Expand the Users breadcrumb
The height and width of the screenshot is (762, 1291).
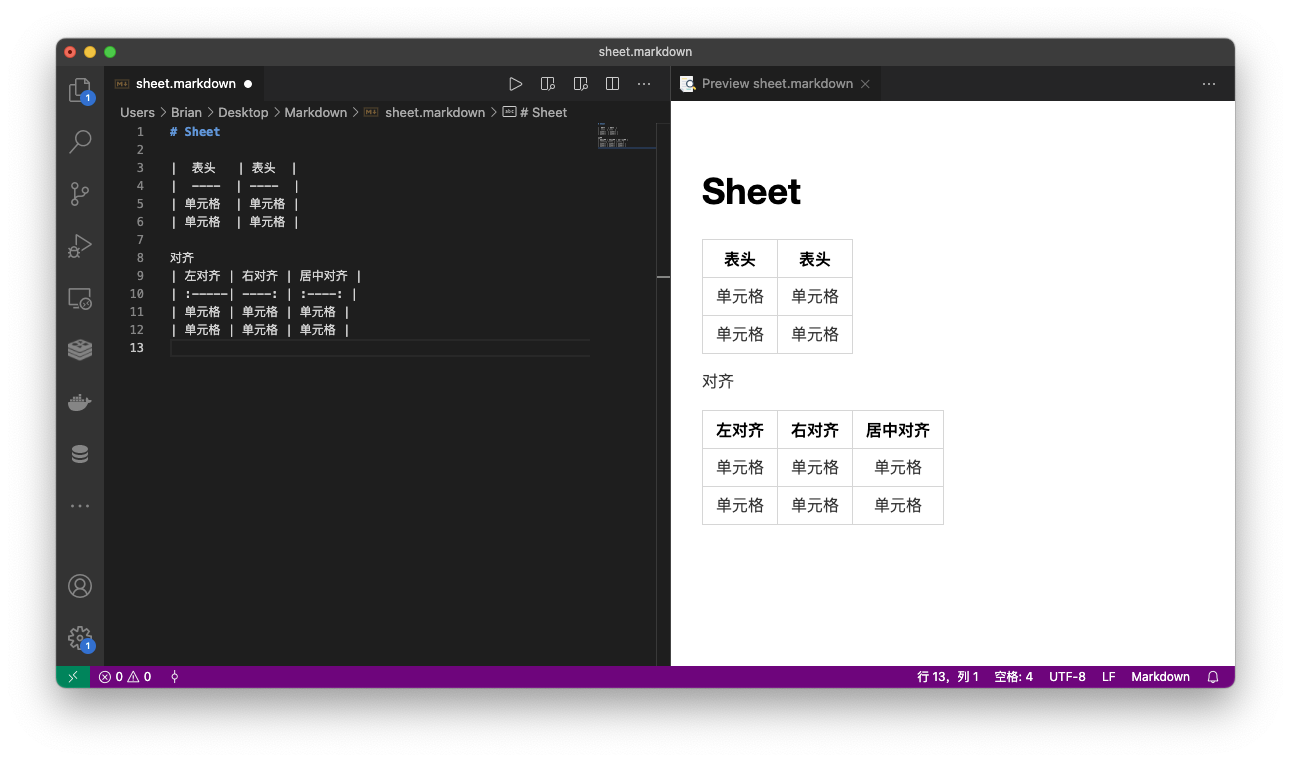[138, 113]
